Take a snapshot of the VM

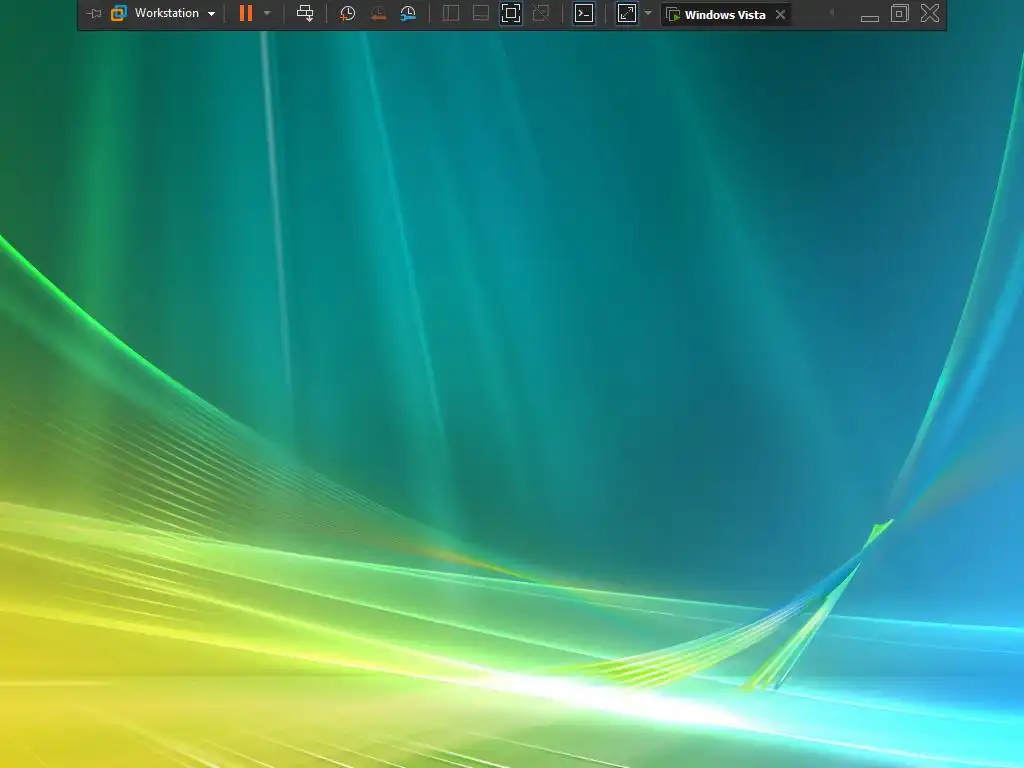pos(347,13)
